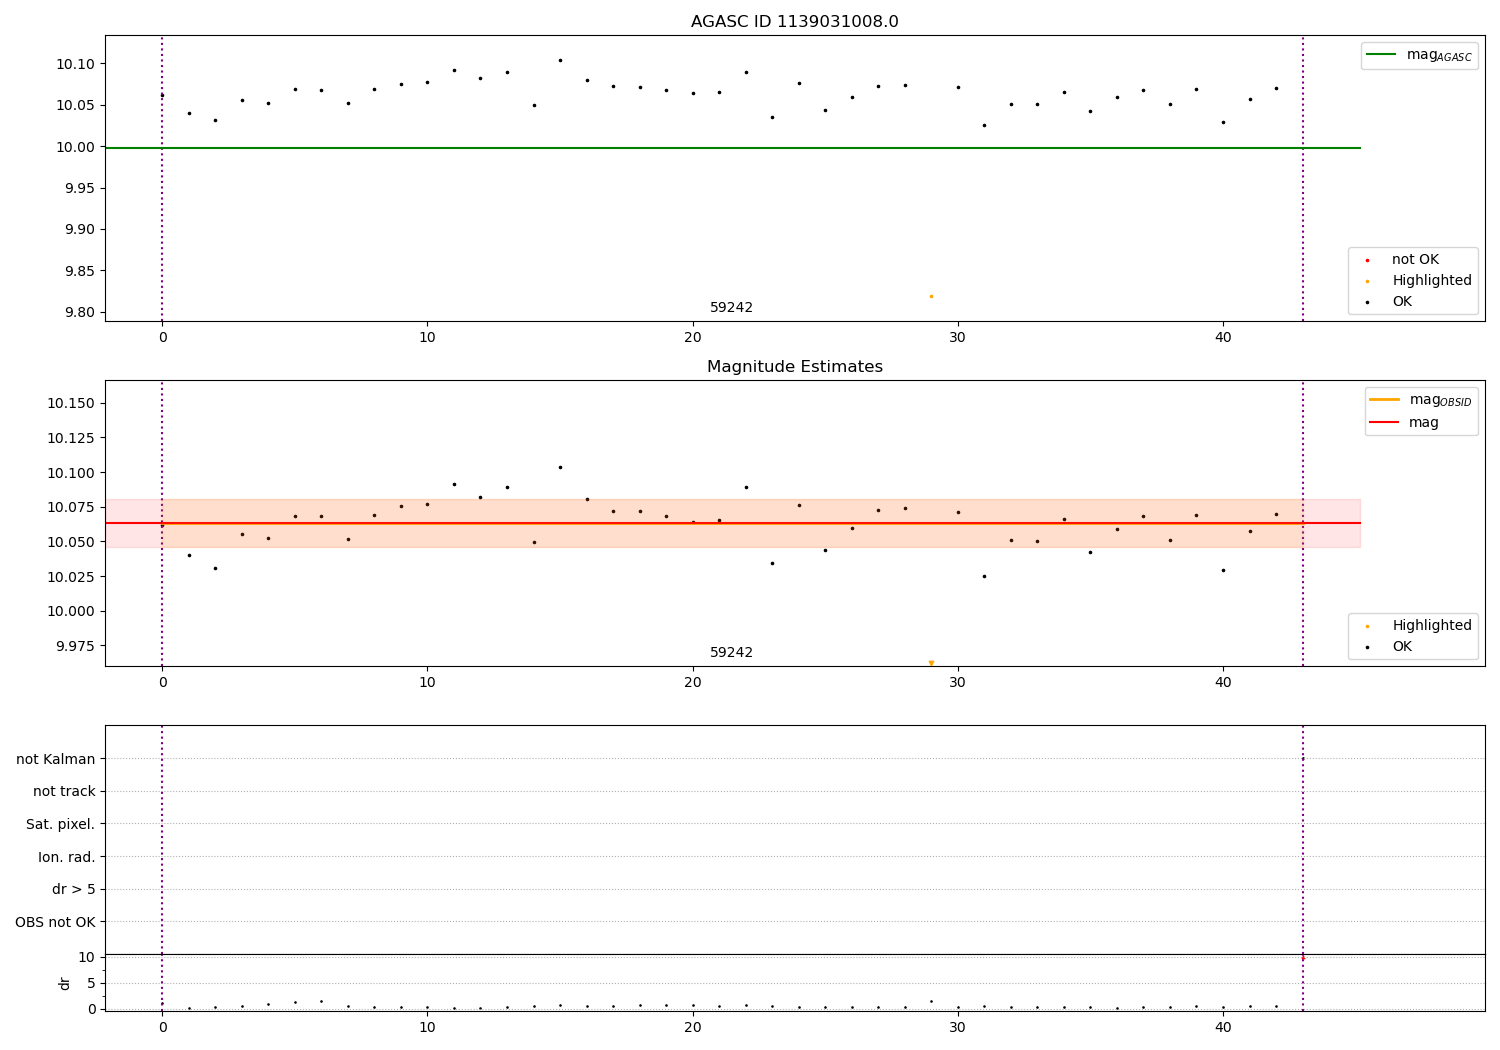
Task: Click x-axis tick "40" under the dr panel
Action: click(1223, 1028)
